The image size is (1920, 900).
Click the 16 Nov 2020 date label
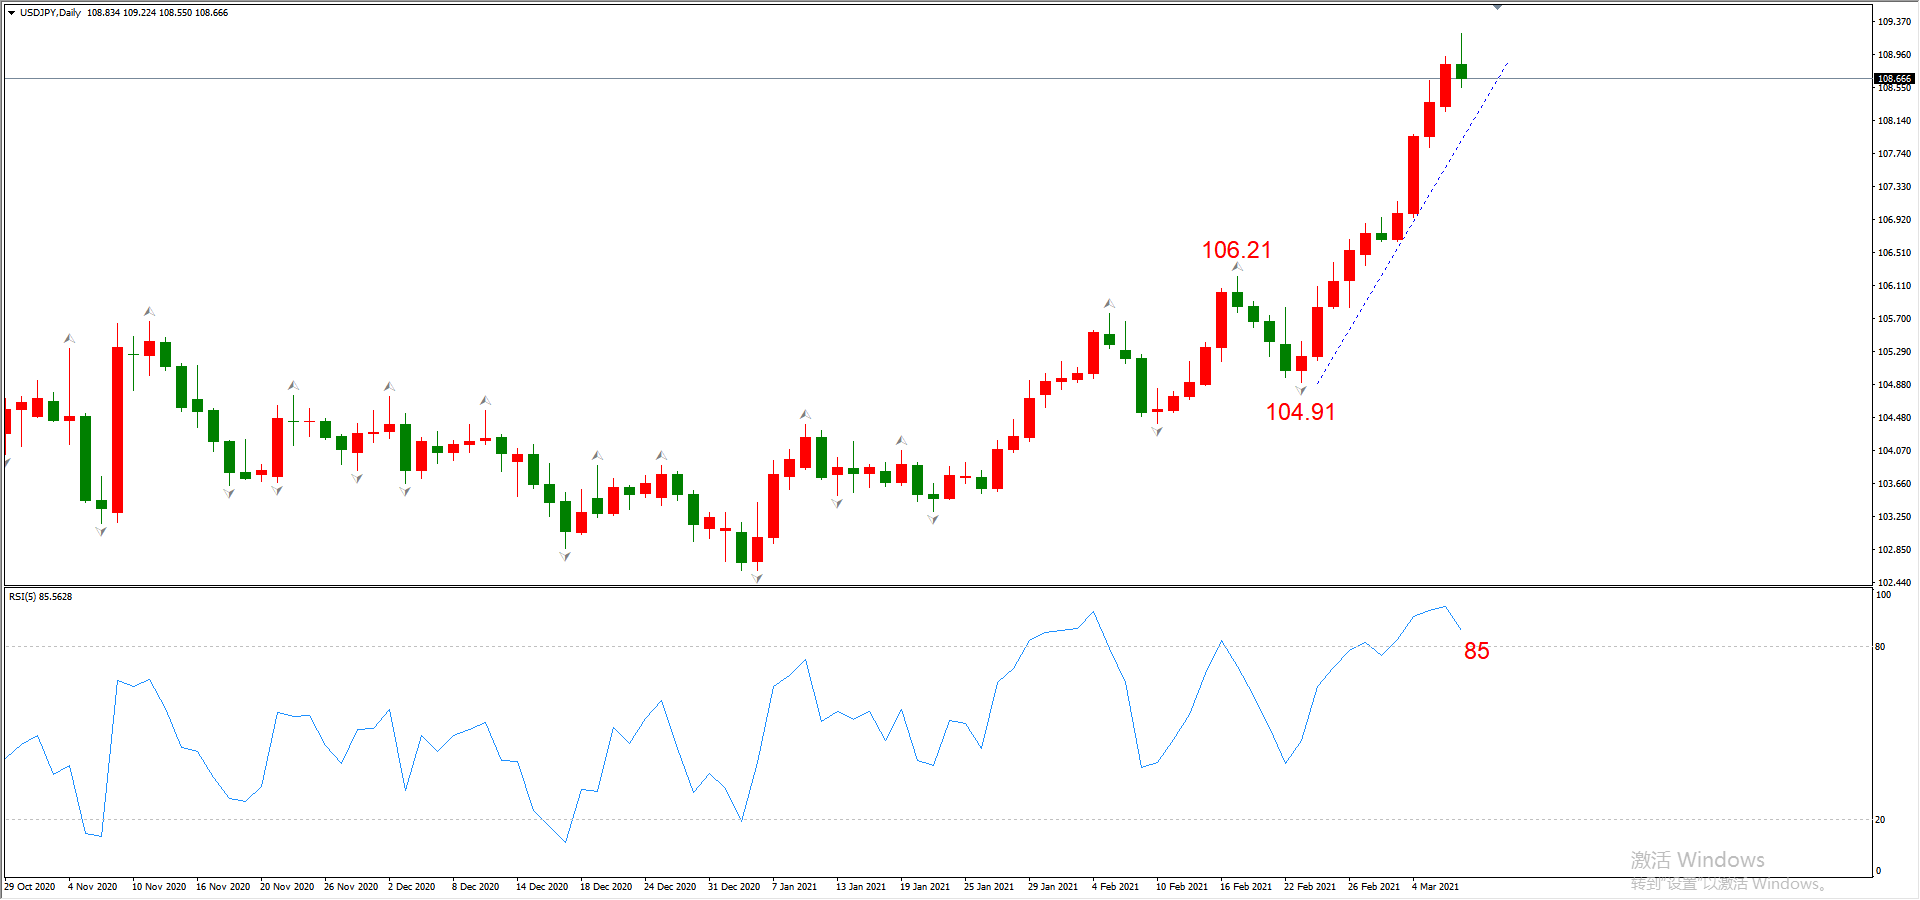[x=223, y=887]
